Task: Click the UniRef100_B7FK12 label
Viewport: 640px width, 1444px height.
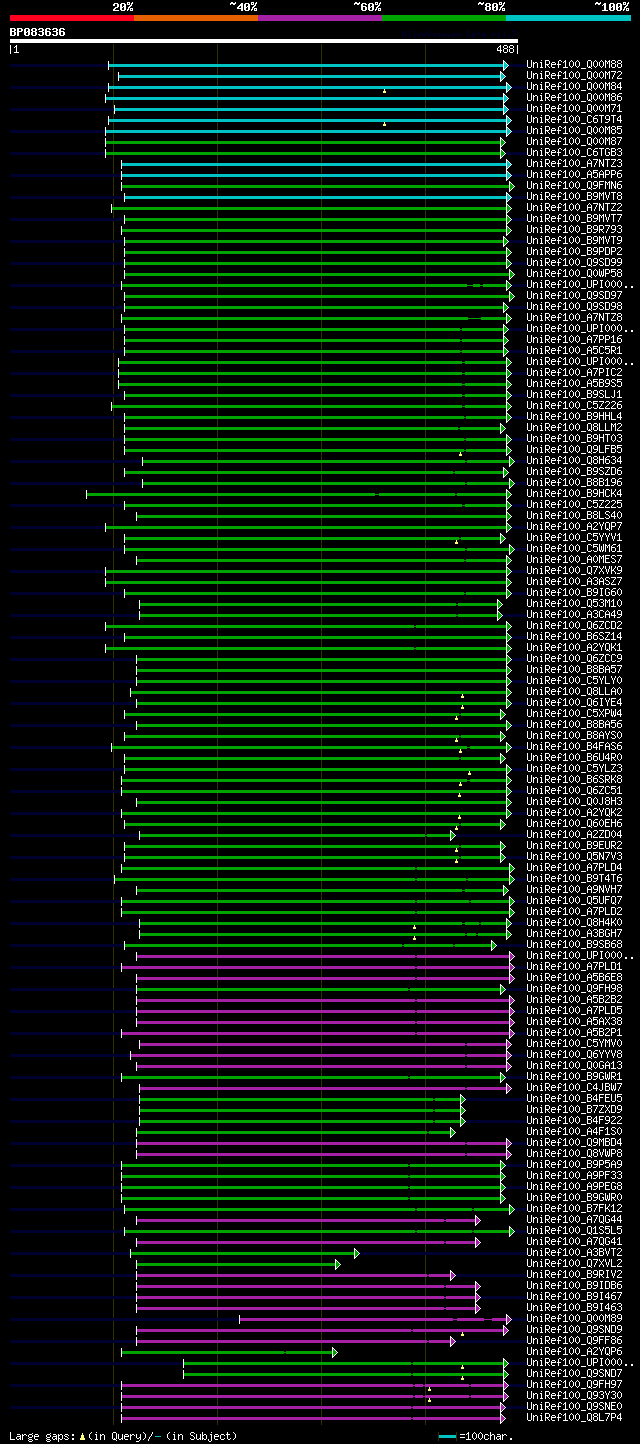Action: point(574,1208)
